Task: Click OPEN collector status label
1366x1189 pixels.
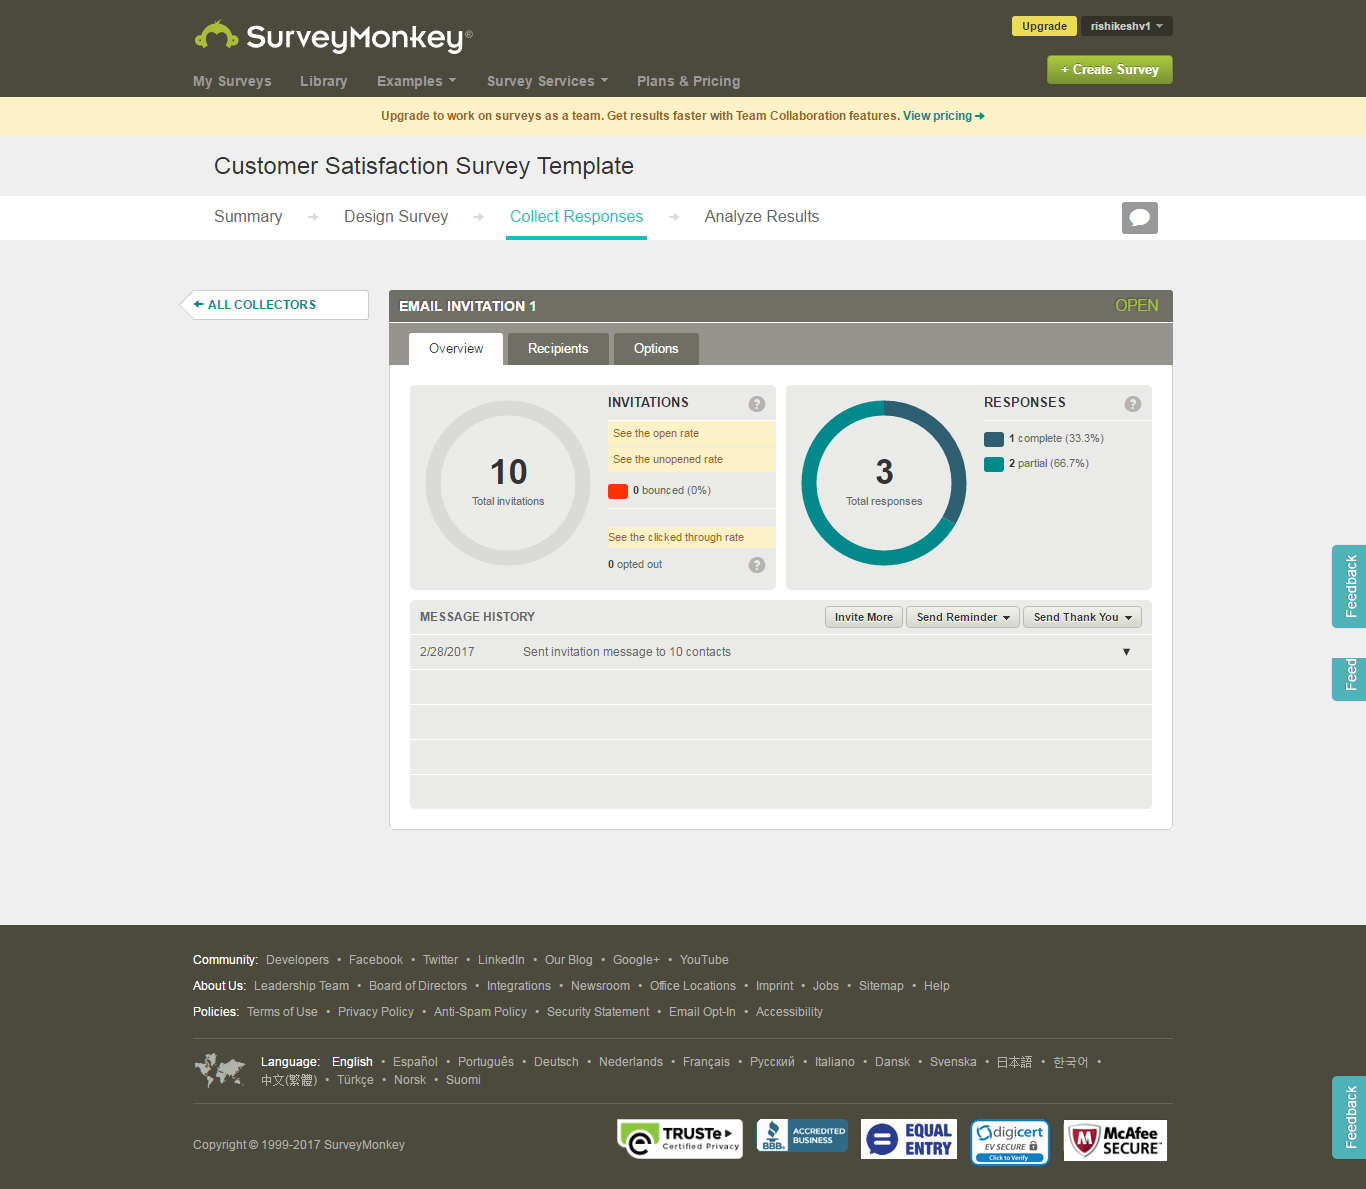Action: click(1137, 306)
